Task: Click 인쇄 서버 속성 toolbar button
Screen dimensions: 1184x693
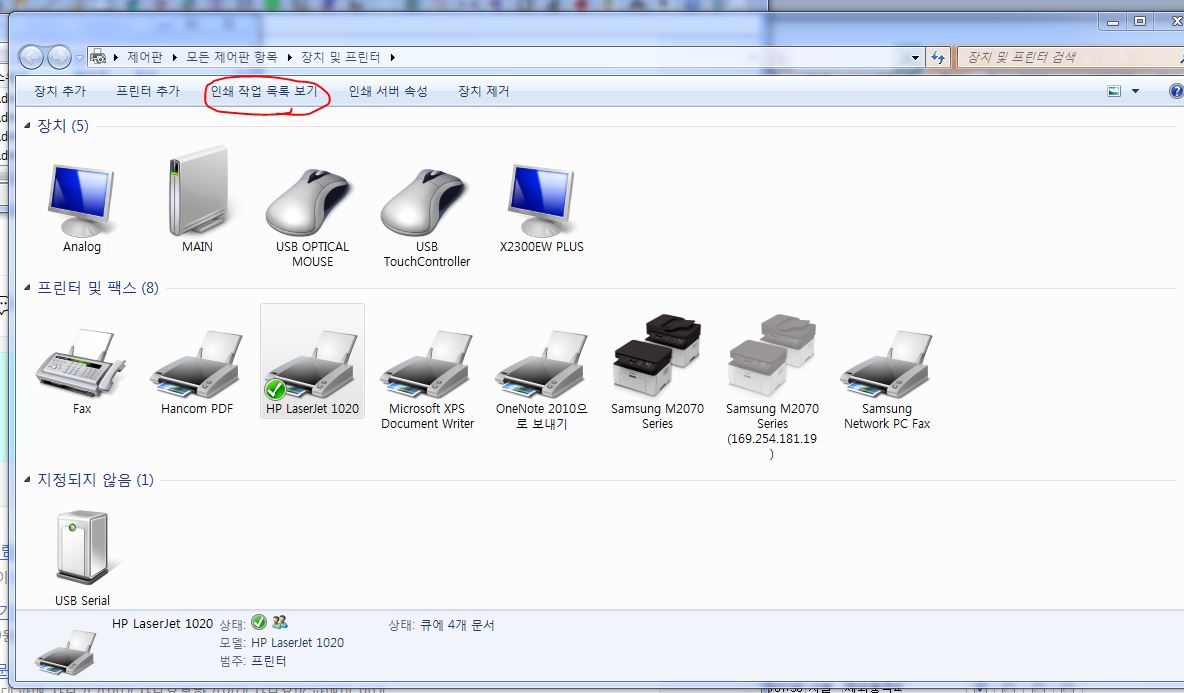Action: pyautogui.click(x=388, y=91)
